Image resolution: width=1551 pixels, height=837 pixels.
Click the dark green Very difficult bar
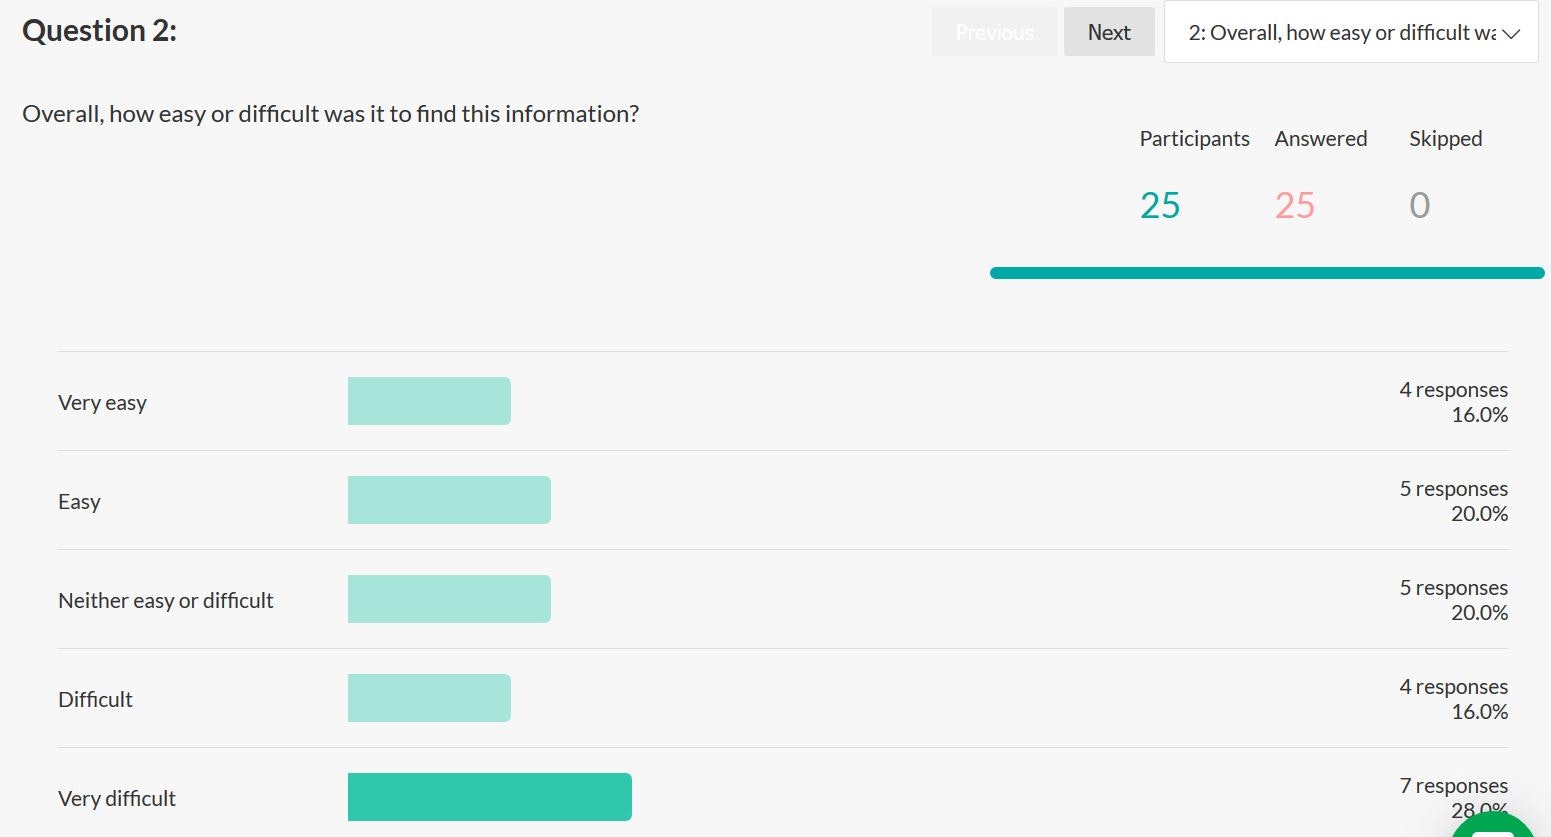pos(490,797)
